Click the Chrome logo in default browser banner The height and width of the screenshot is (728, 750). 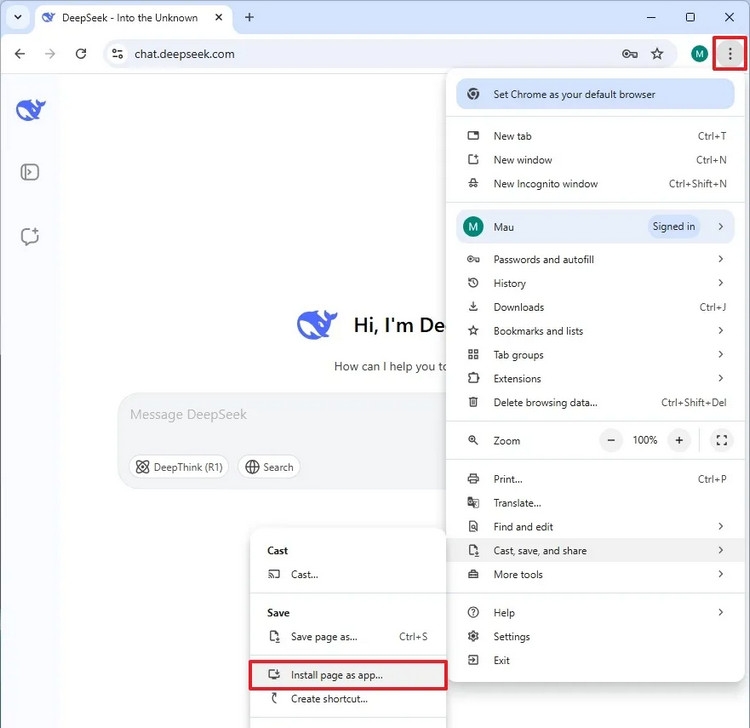pos(473,94)
